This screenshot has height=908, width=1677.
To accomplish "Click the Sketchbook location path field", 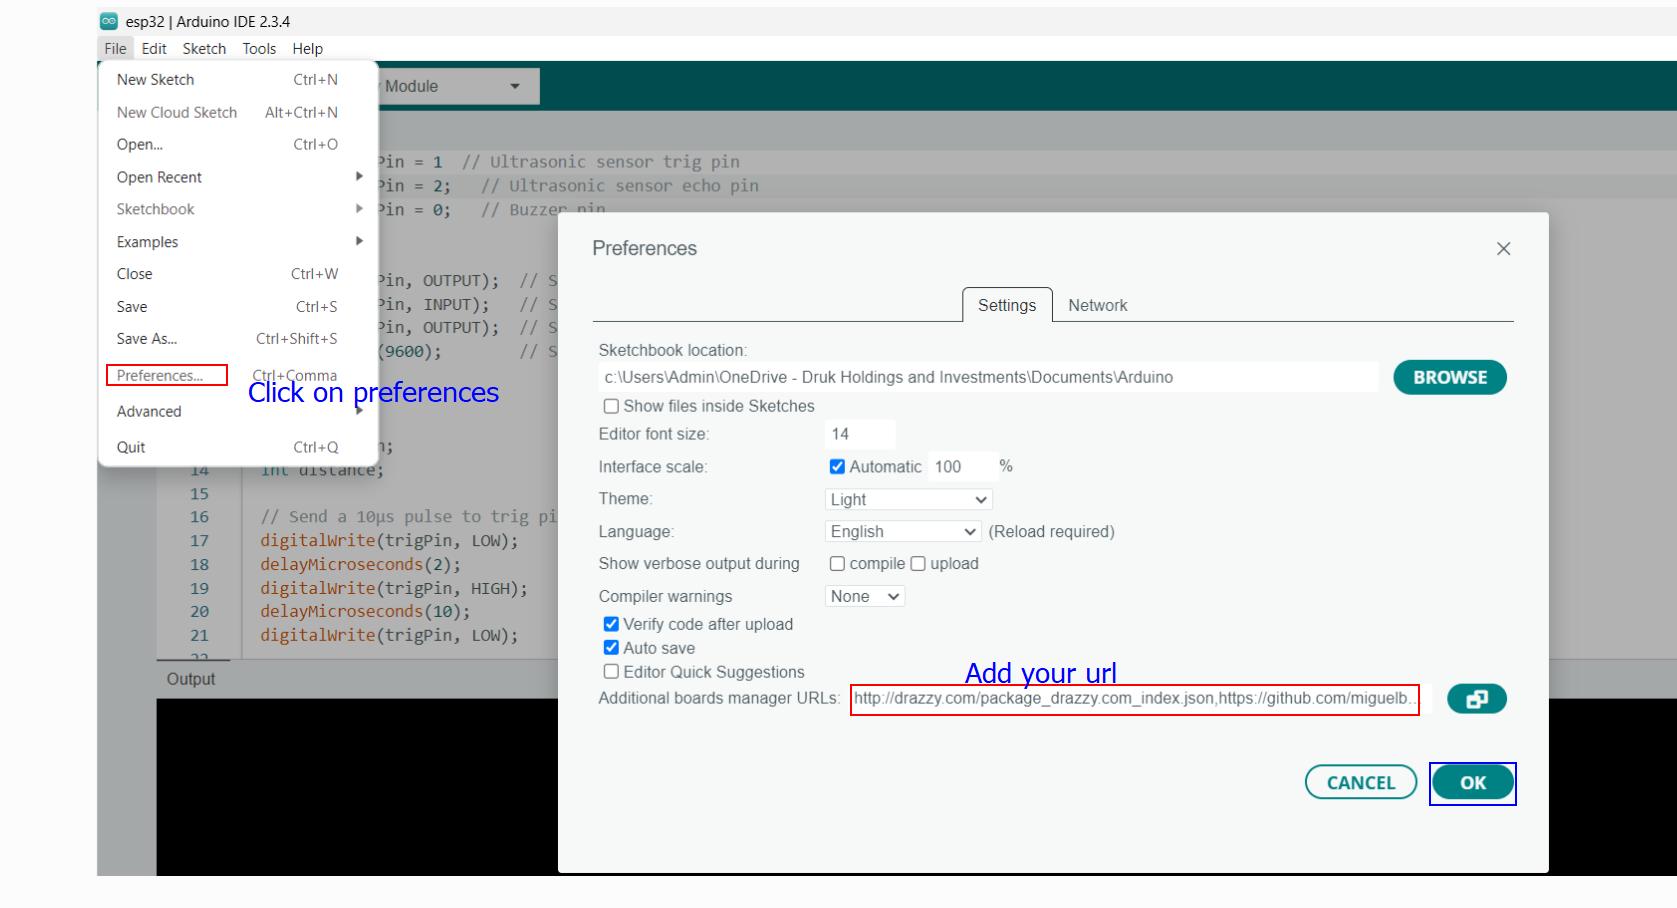I will [x=988, y=377].
